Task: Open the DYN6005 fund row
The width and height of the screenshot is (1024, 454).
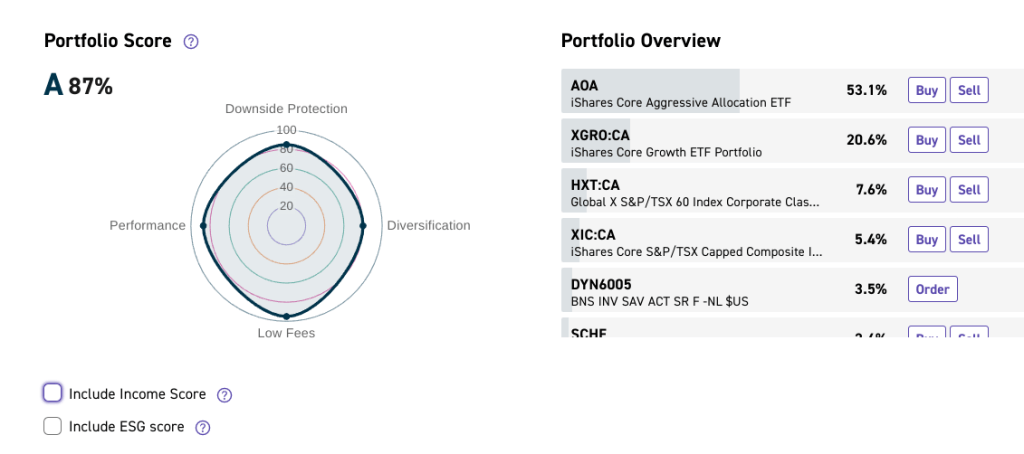Action: tap(700, 290)
